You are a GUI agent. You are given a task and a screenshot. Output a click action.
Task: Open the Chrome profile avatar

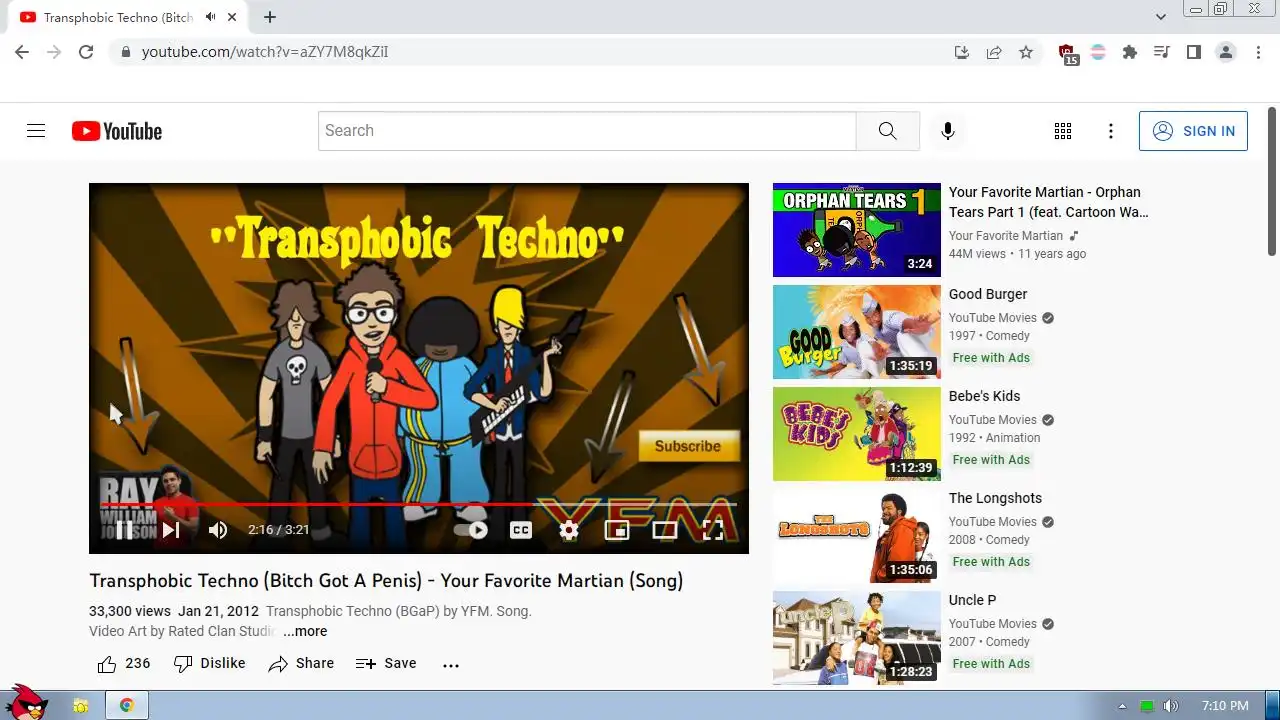pyautogui.click(x=1226, y=52)
